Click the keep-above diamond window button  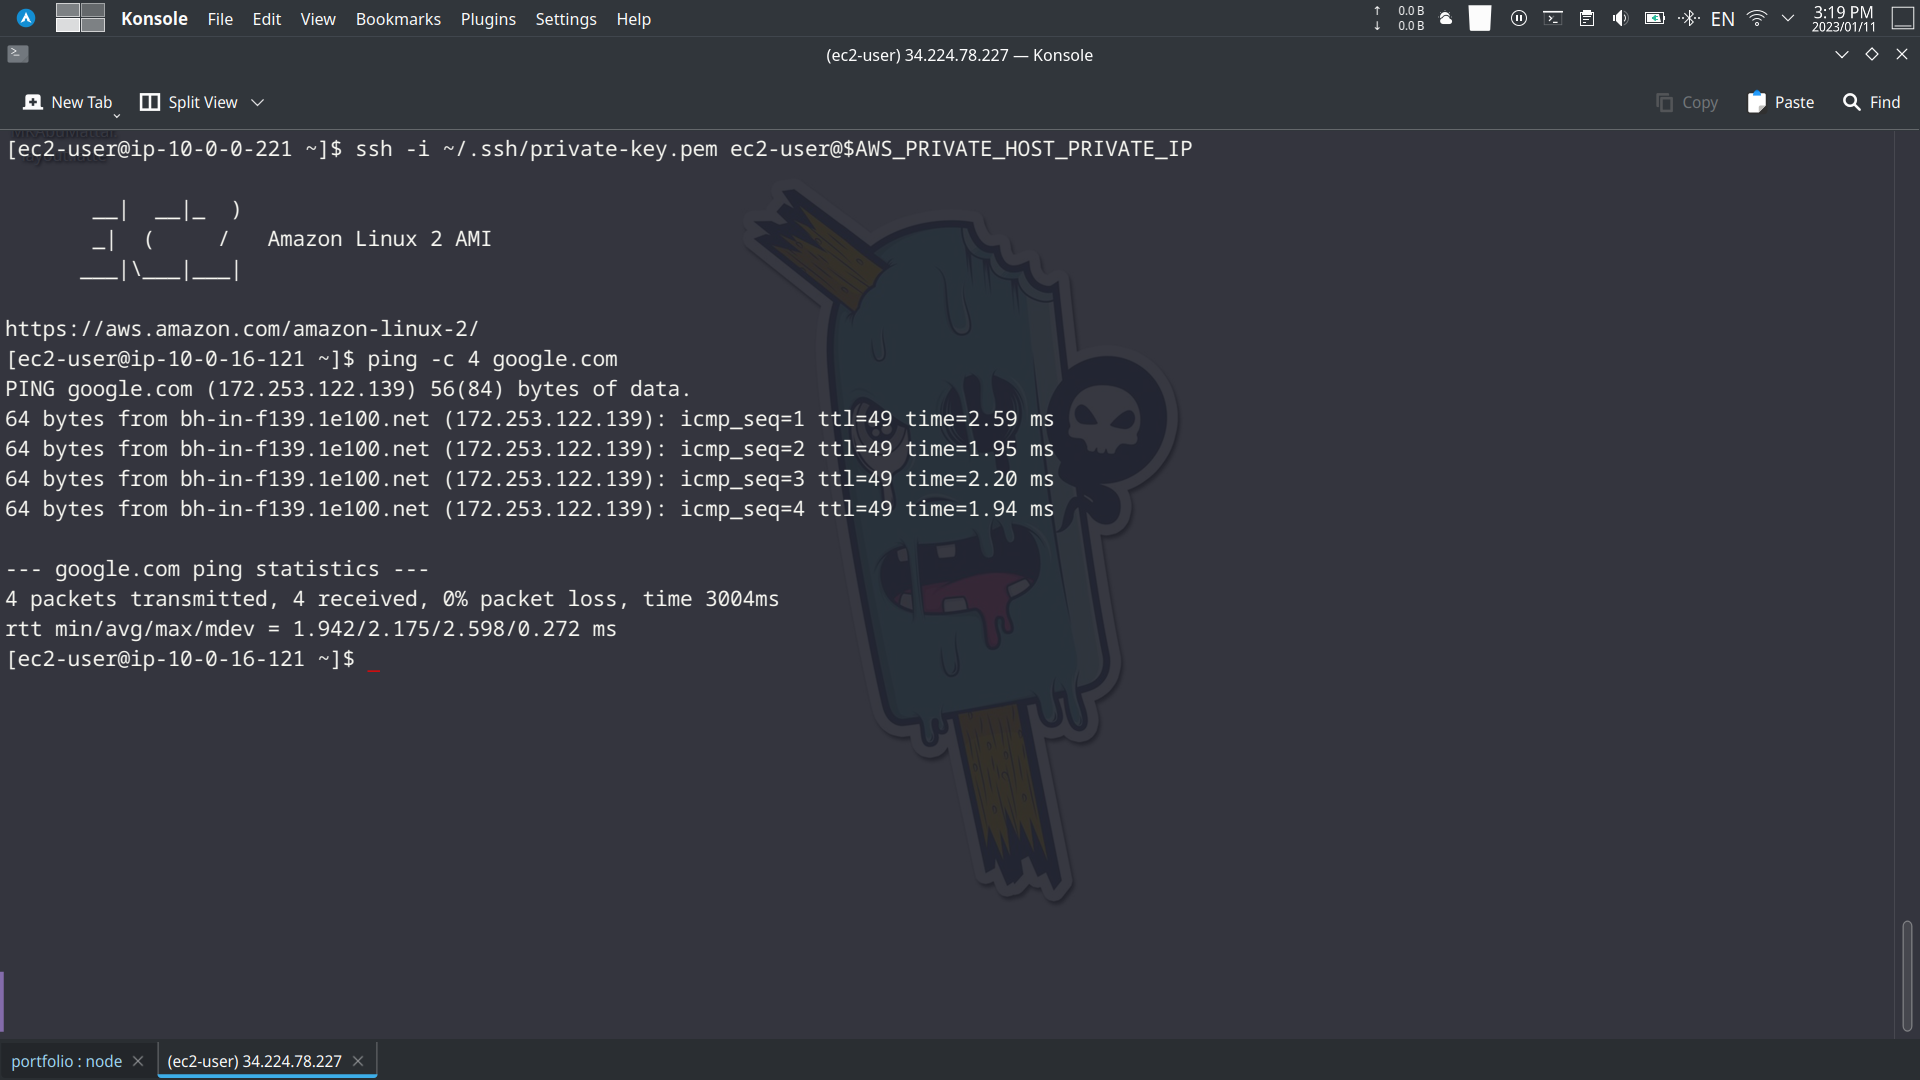[x=1871, y=55]
